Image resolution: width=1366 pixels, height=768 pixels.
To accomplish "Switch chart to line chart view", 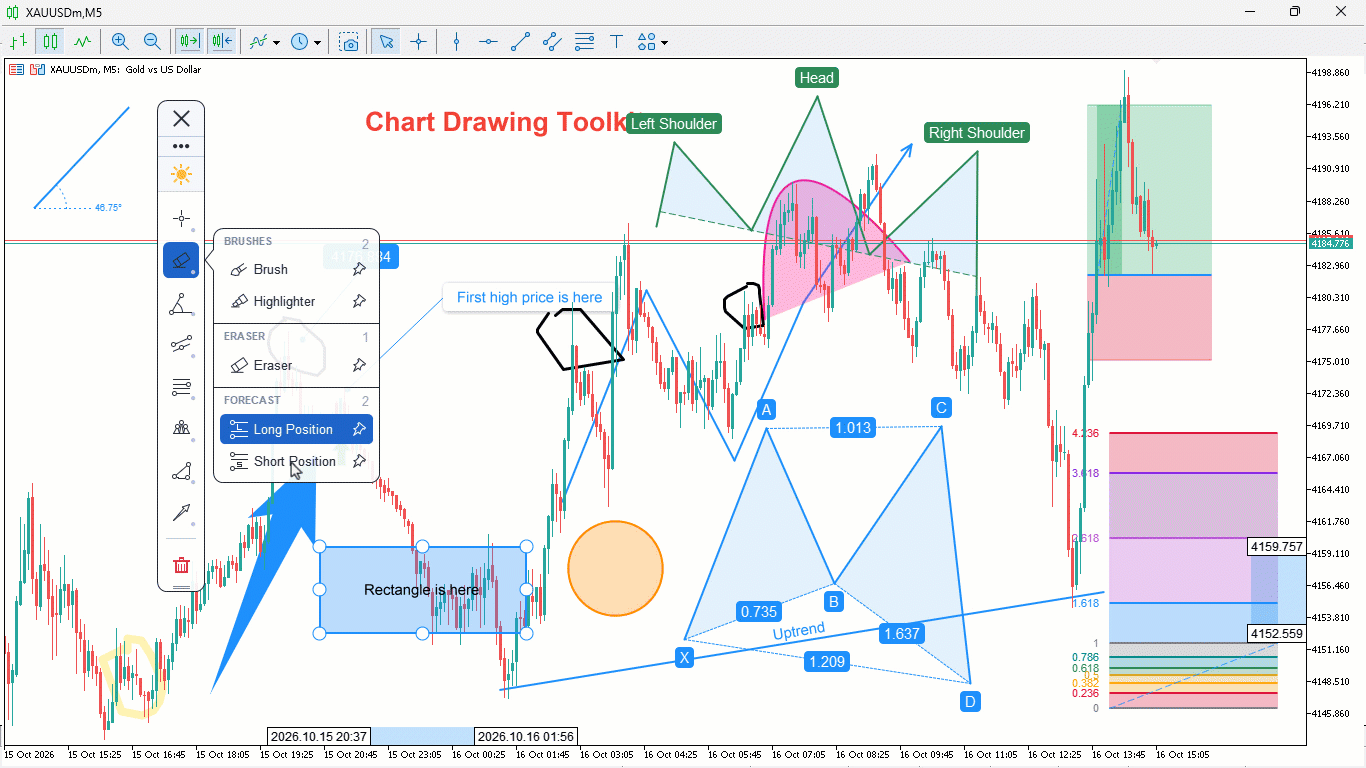I will coord(82,42).
